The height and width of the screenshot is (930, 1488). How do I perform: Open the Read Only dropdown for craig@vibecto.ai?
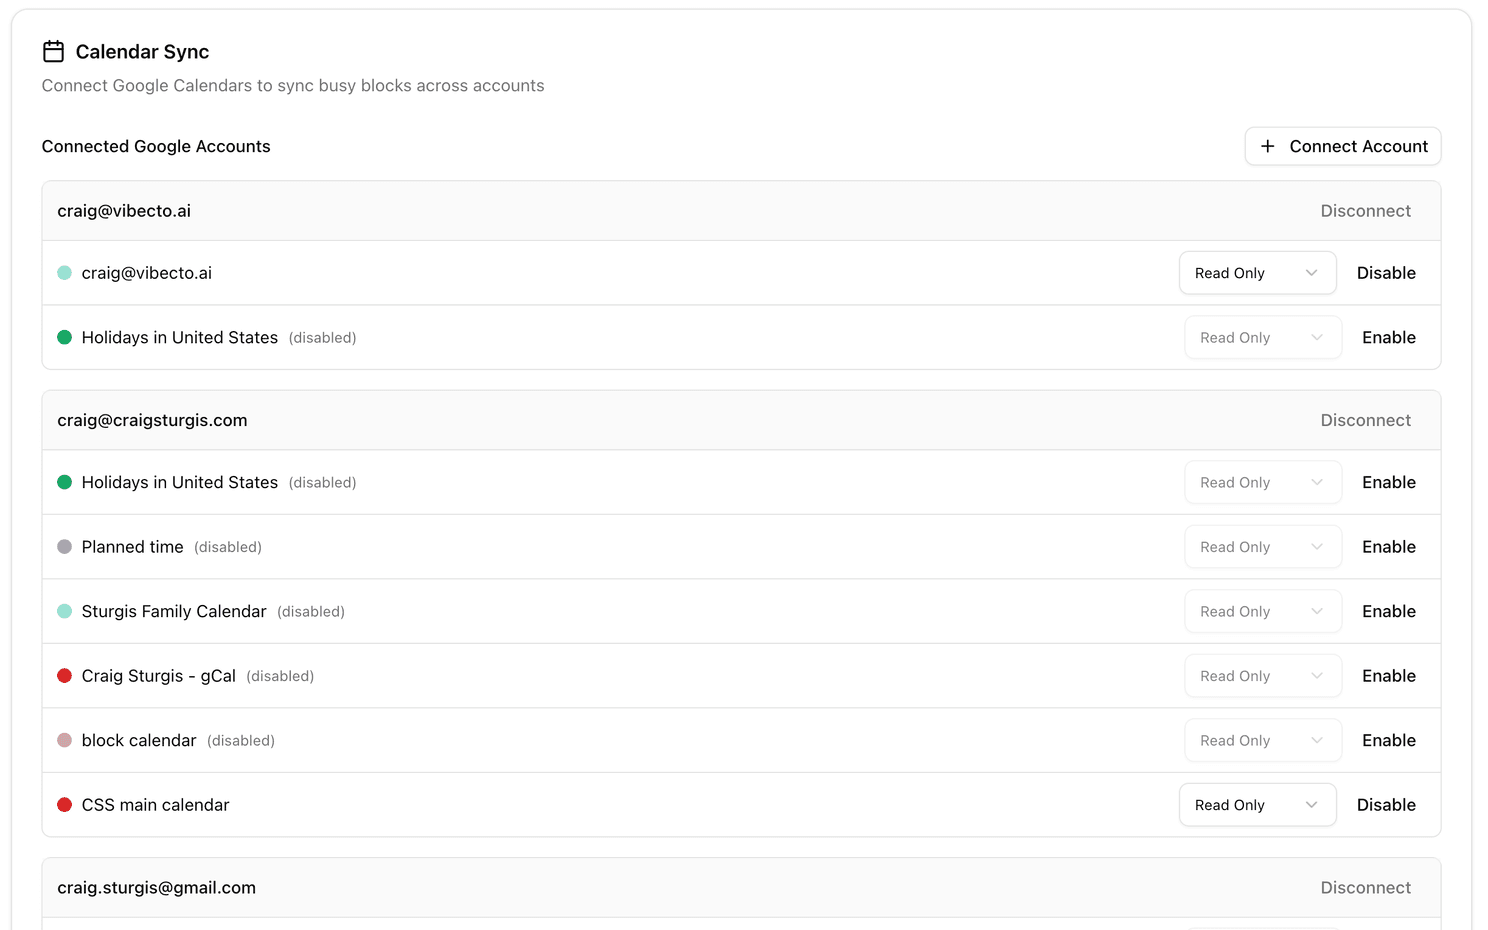point(1257,272)
